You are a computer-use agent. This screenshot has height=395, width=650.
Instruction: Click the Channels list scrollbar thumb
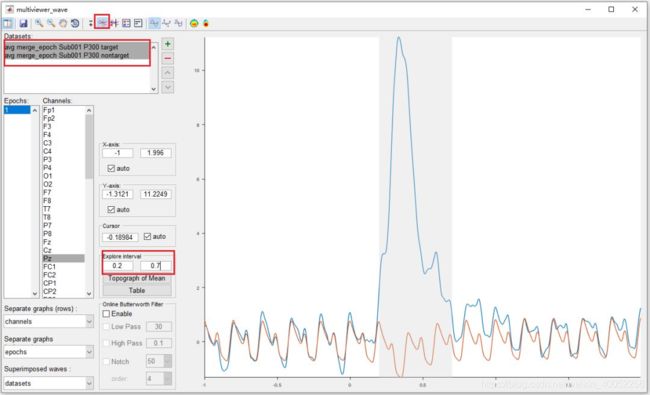[89, 147]
